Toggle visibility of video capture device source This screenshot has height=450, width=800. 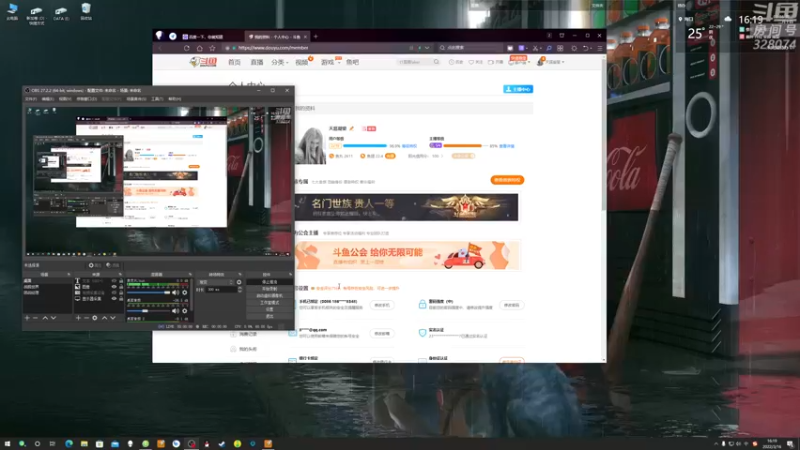tap(114, 293)
